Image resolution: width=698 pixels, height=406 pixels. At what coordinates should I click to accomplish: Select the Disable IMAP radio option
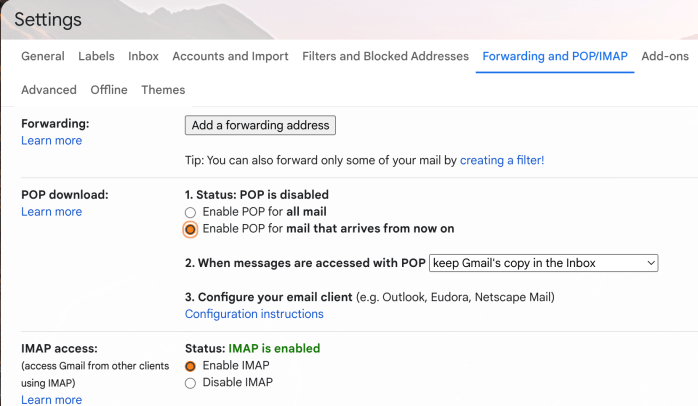point(190,383)
